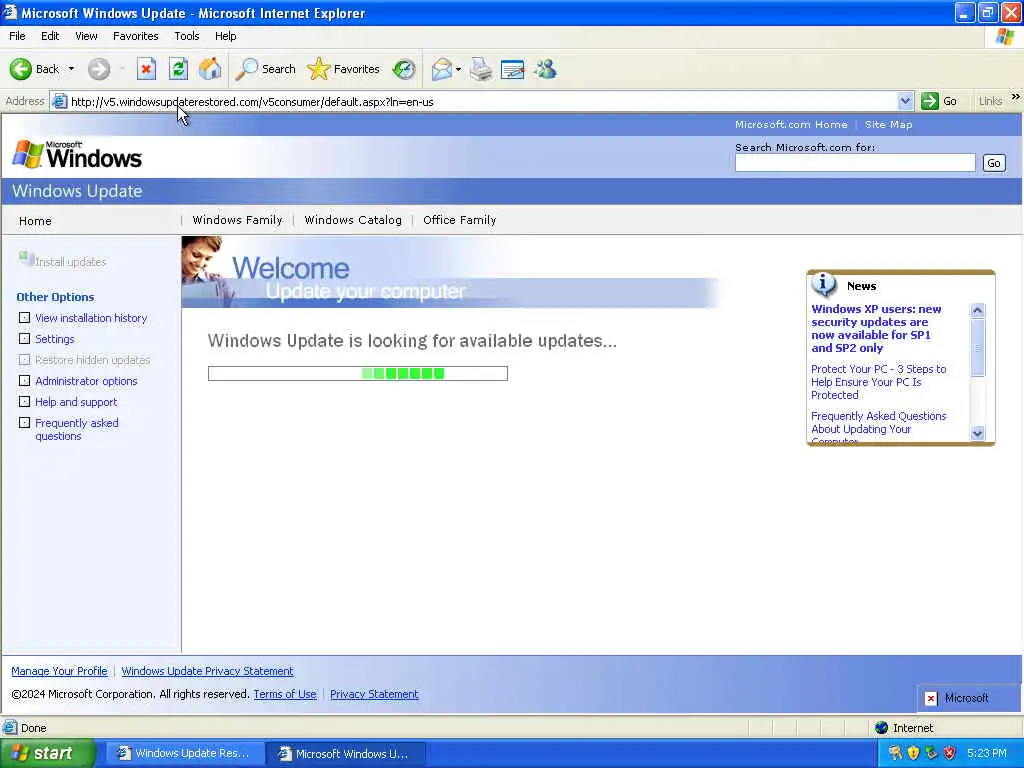1024x768 pixels.
Task: Open the Tools menu
Action: [186, 36]
